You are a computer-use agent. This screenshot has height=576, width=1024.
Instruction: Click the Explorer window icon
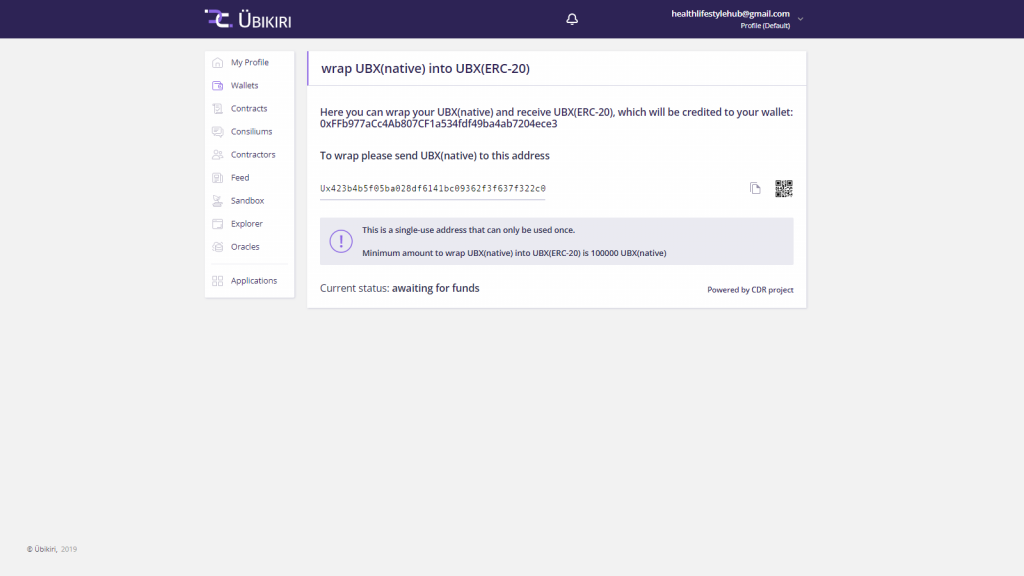click(x=217, y=224)
